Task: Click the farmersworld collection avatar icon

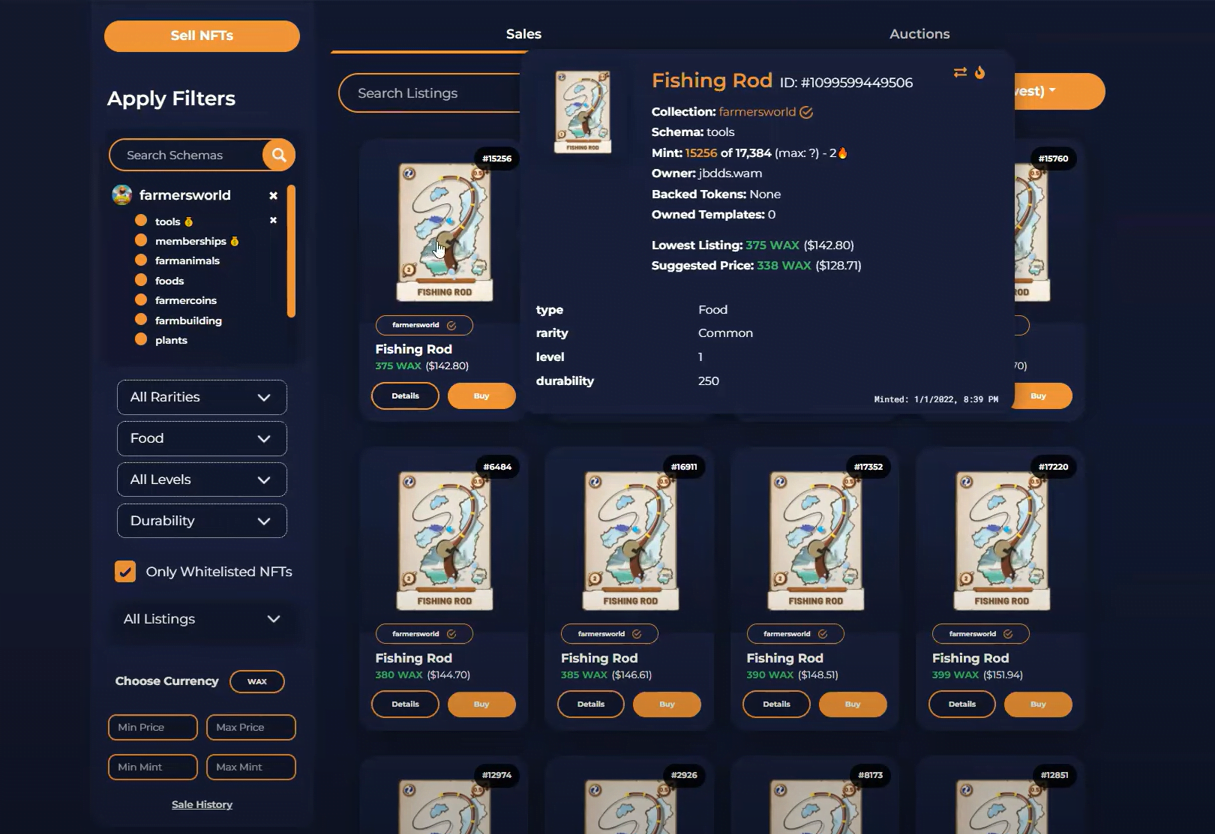Action: 122,195
